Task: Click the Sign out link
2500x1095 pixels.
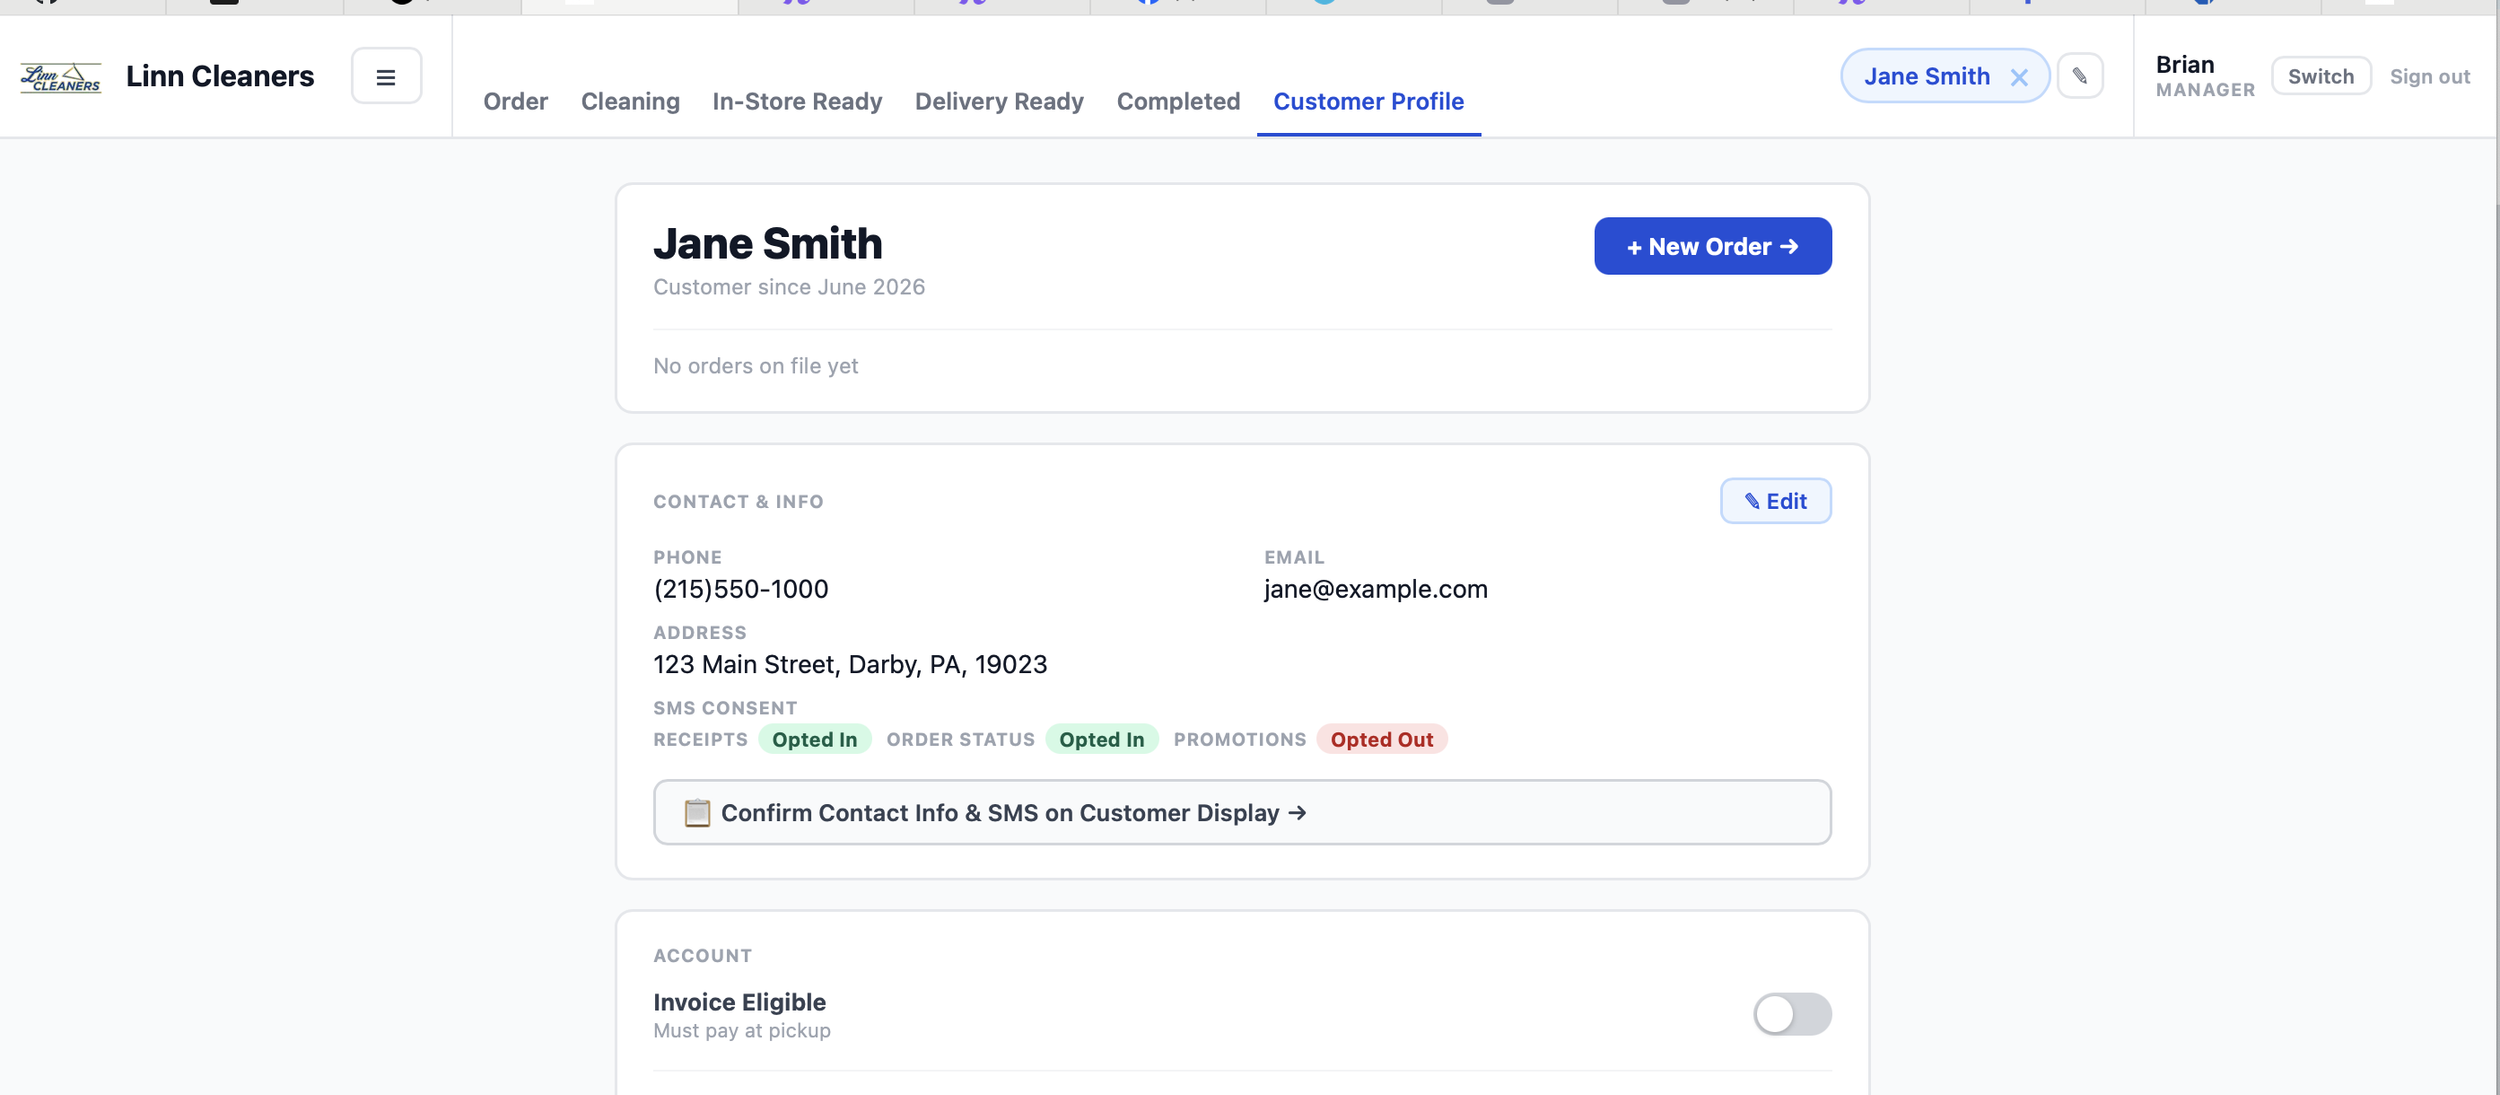Action: pos(2430,77)
